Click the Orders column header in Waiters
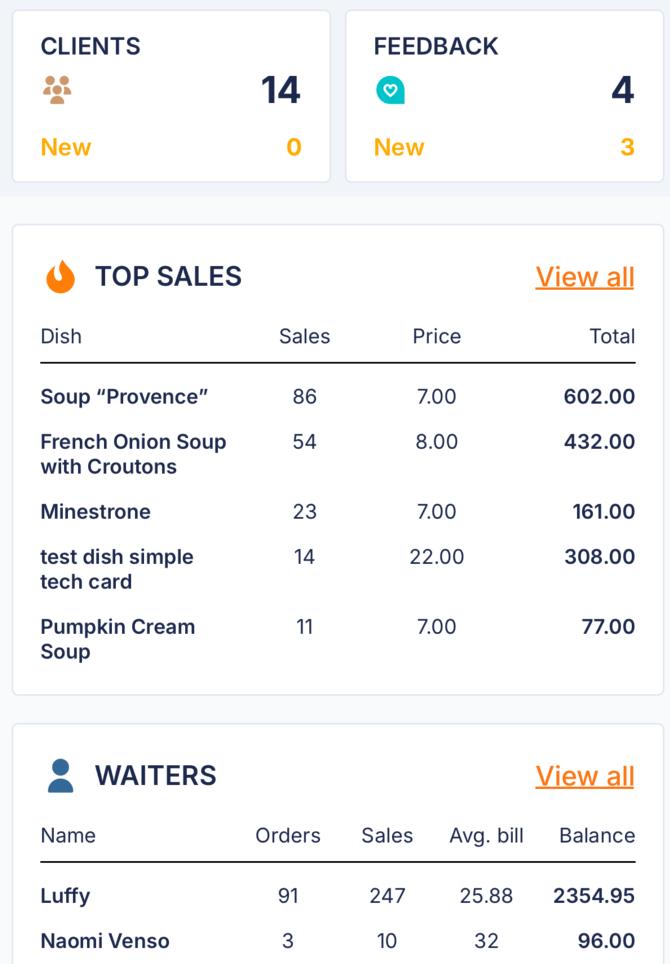The image size is (670, 964). click(288, 836)
